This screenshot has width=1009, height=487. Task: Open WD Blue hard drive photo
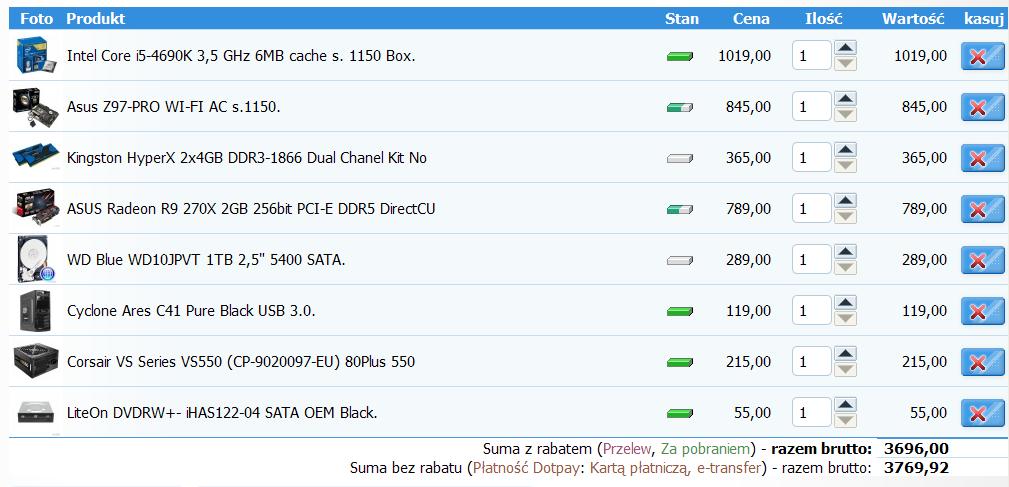point(35,261)
